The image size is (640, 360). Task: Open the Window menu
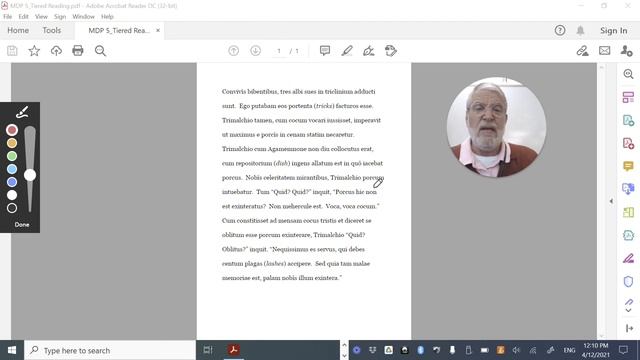click(83, 17)
